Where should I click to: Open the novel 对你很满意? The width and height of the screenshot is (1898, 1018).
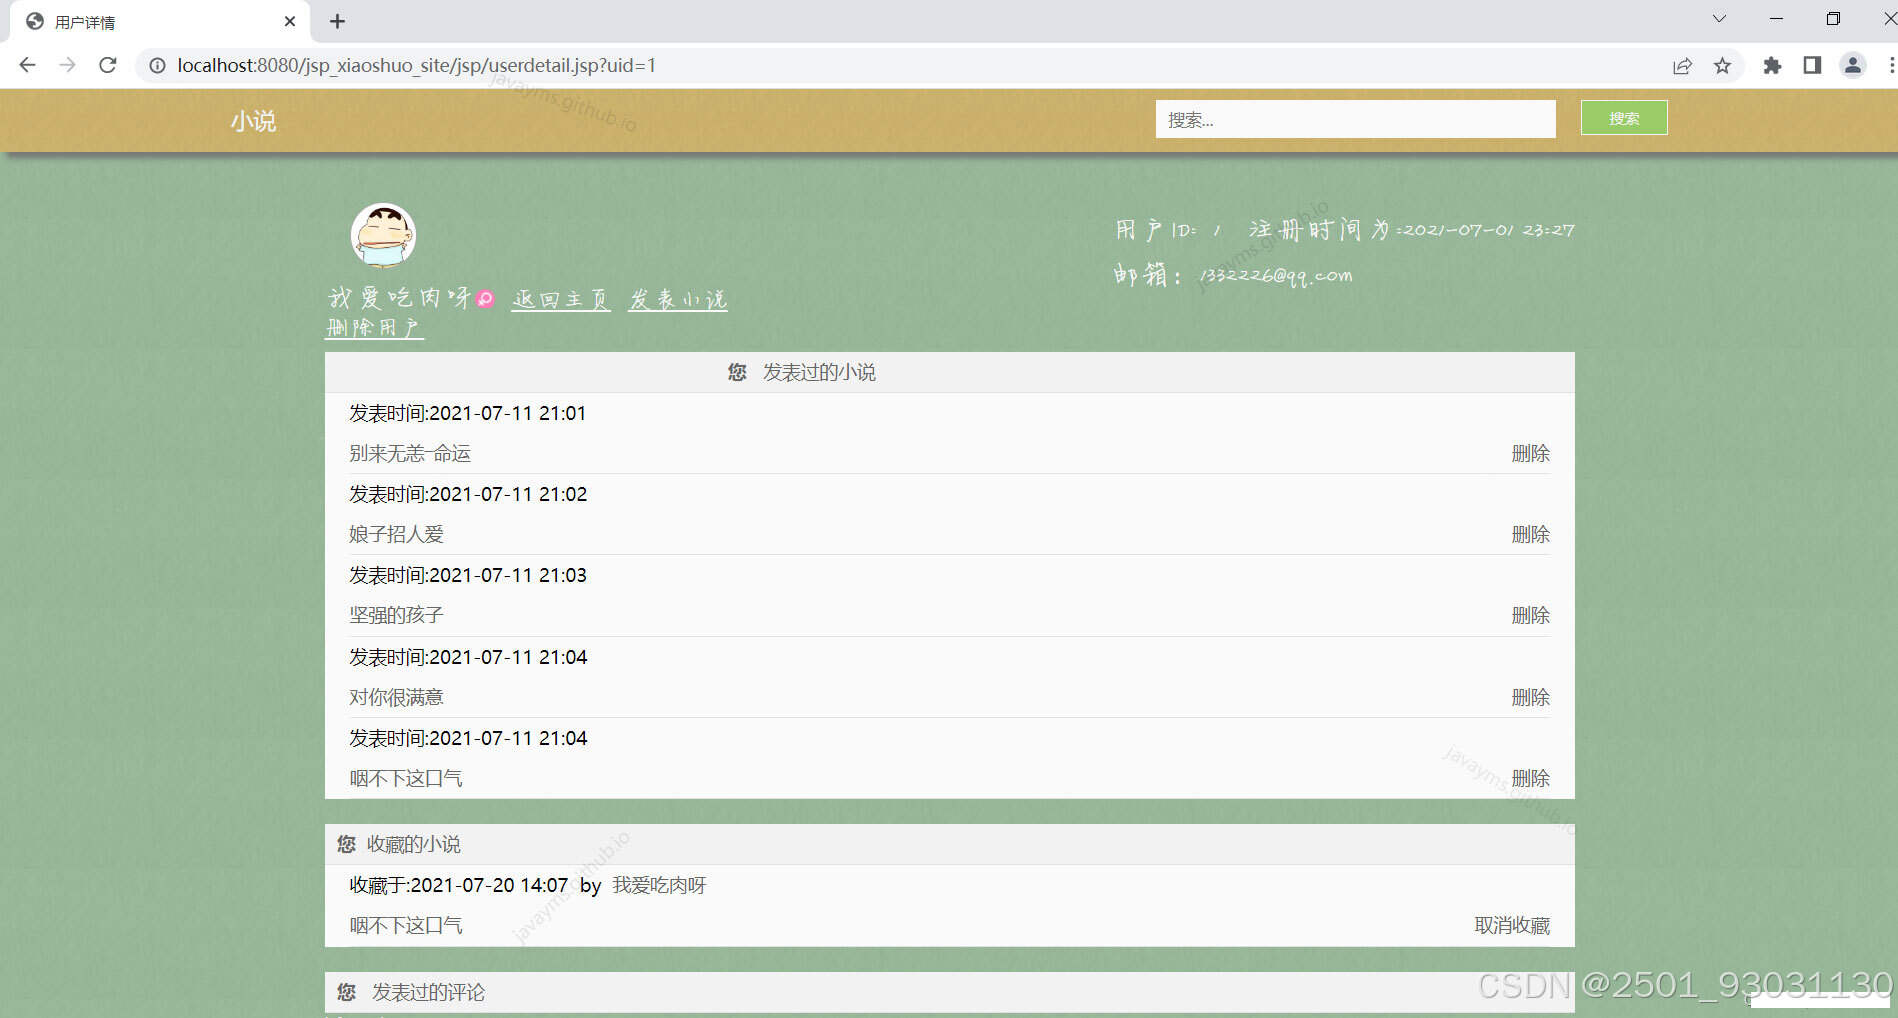(396, 697)
